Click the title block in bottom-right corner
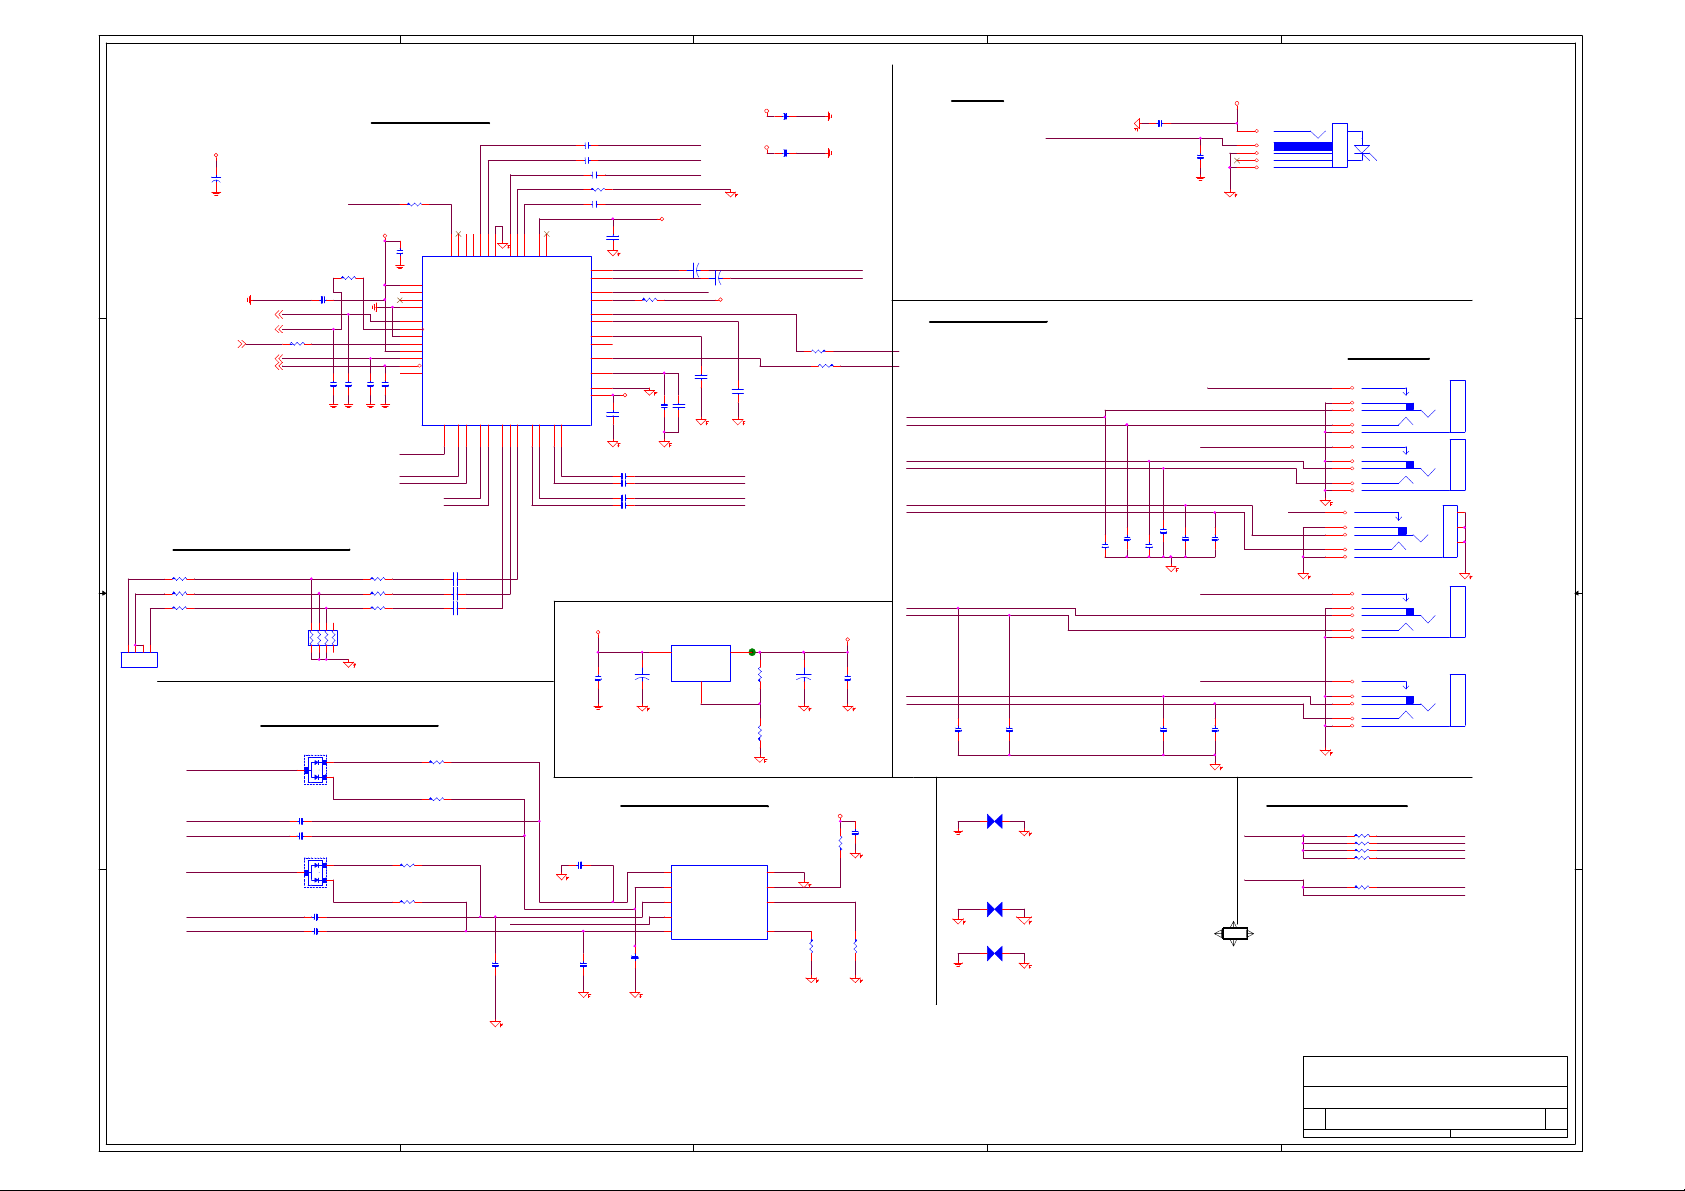 point(1434,1097)
